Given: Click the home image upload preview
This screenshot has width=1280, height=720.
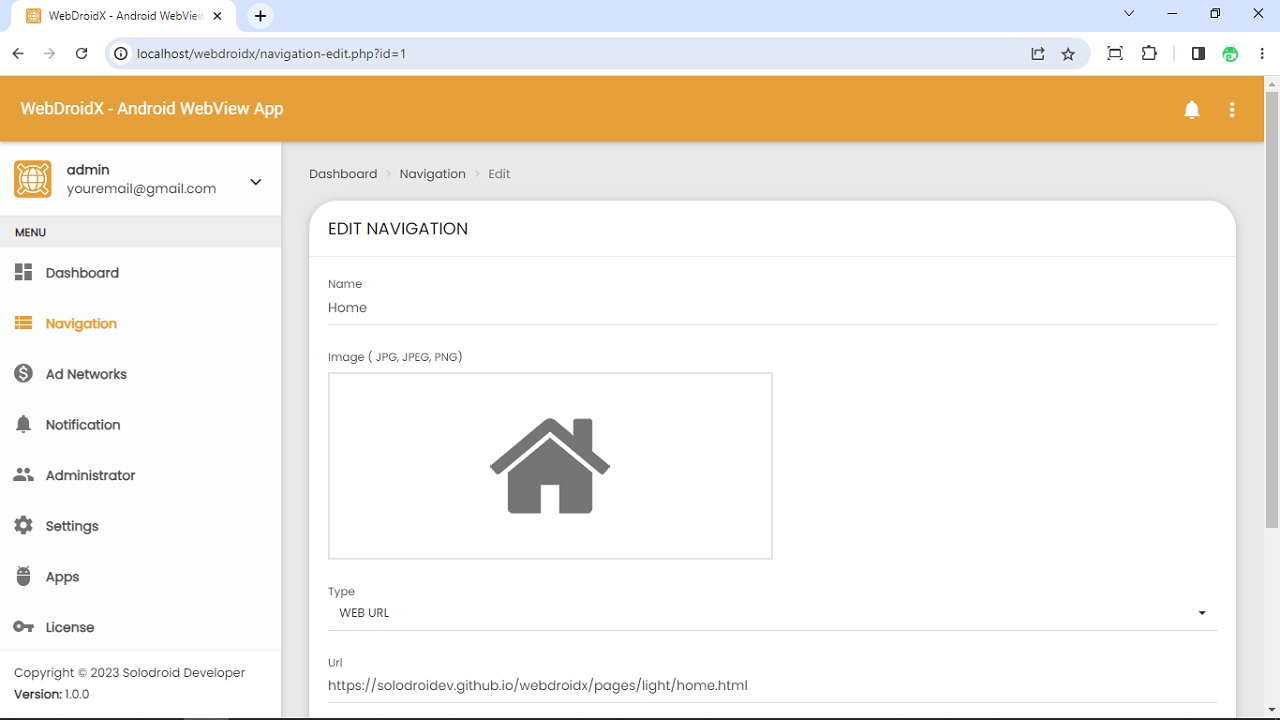Looking at the screenshot, I should pos(550,466).
